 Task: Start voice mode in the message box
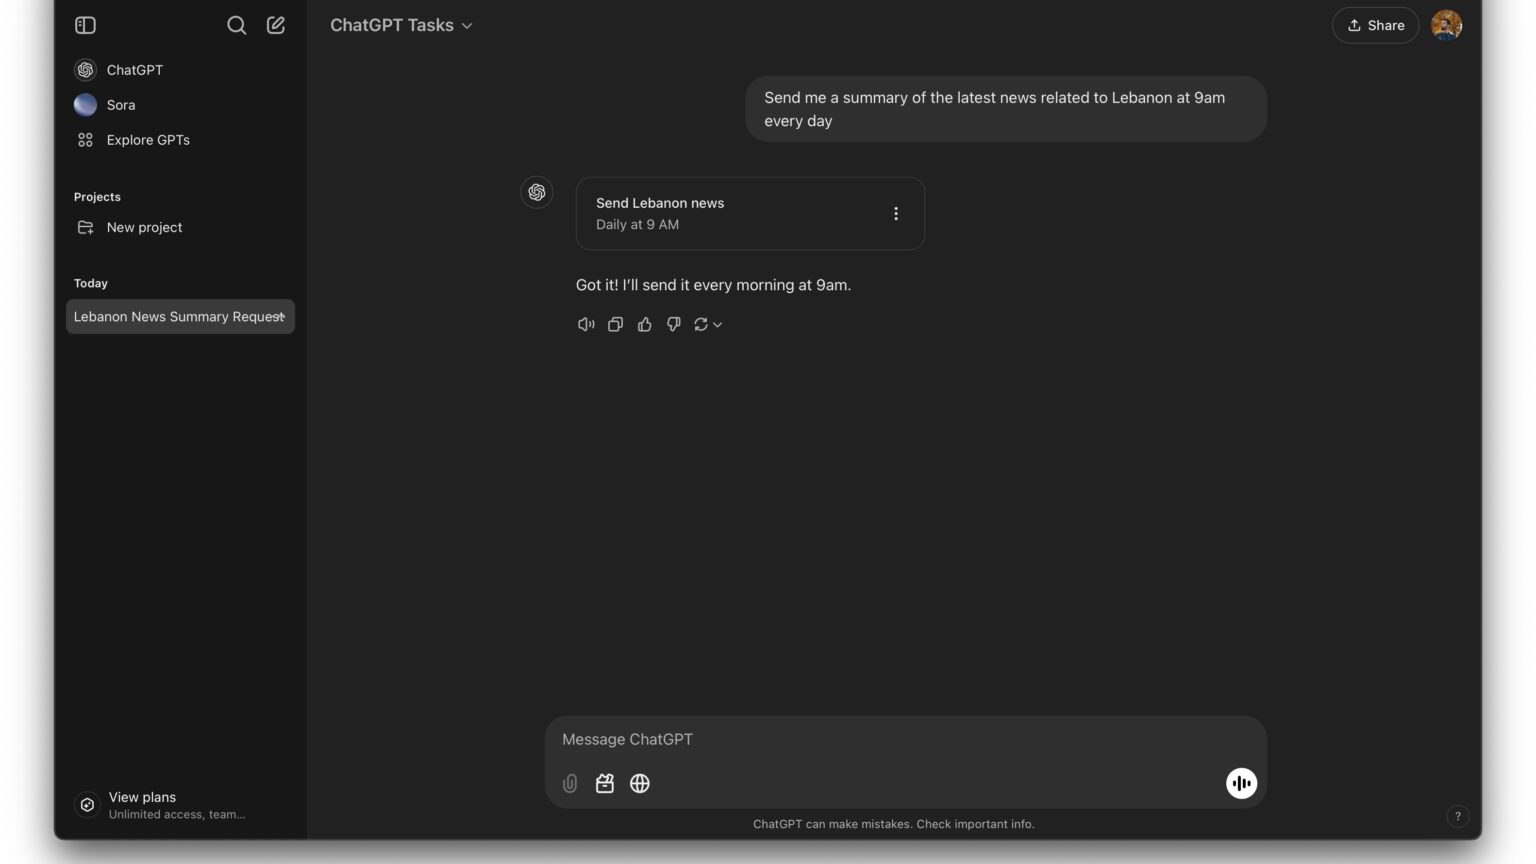point(1241,783)
